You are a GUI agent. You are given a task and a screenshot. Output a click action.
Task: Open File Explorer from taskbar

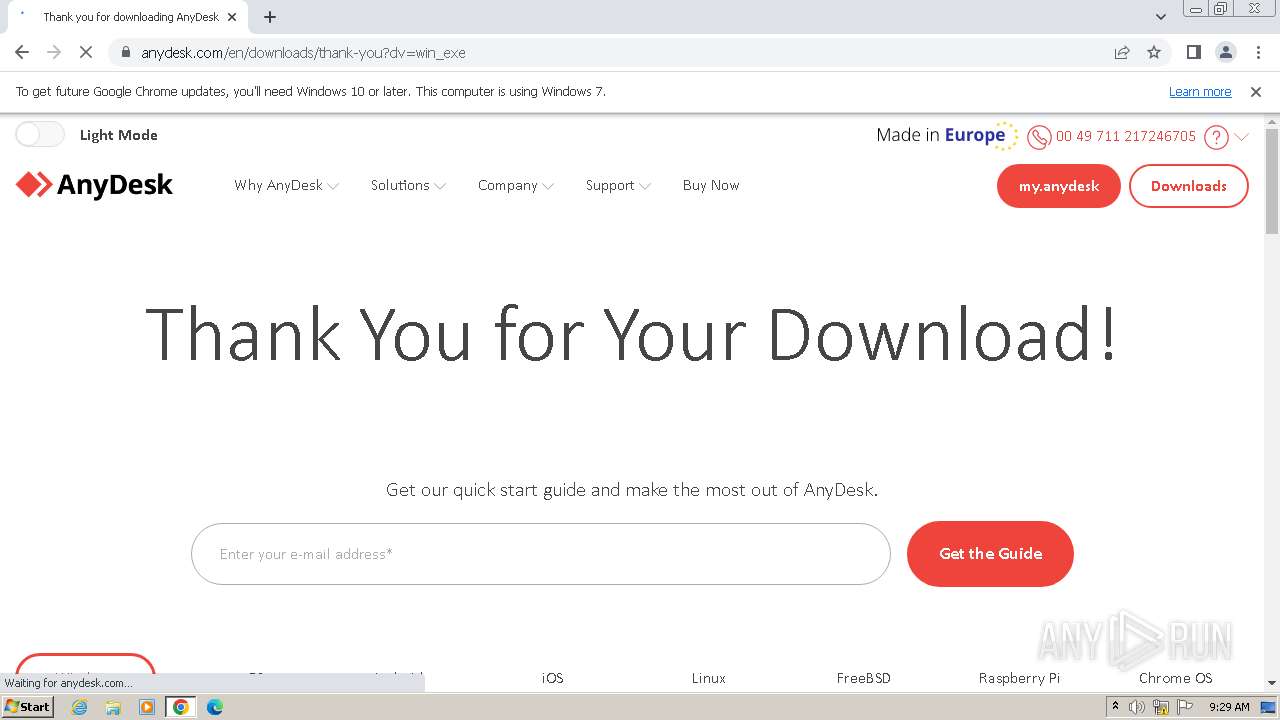[113, 707]
